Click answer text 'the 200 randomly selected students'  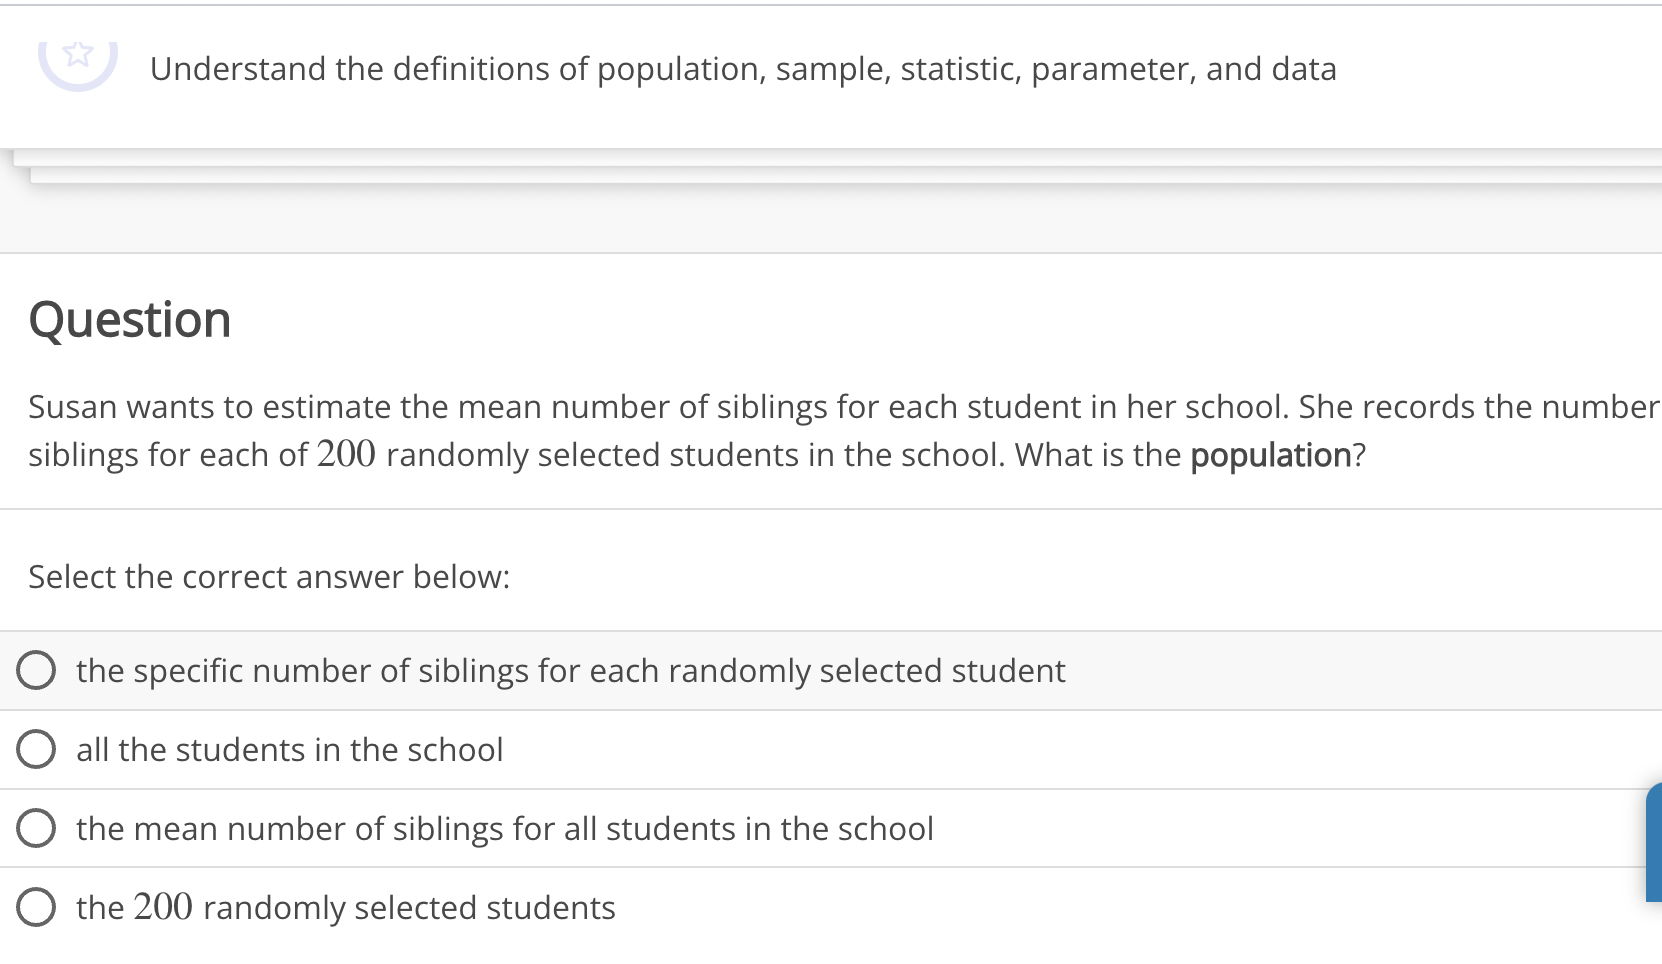tap(346, 907)
